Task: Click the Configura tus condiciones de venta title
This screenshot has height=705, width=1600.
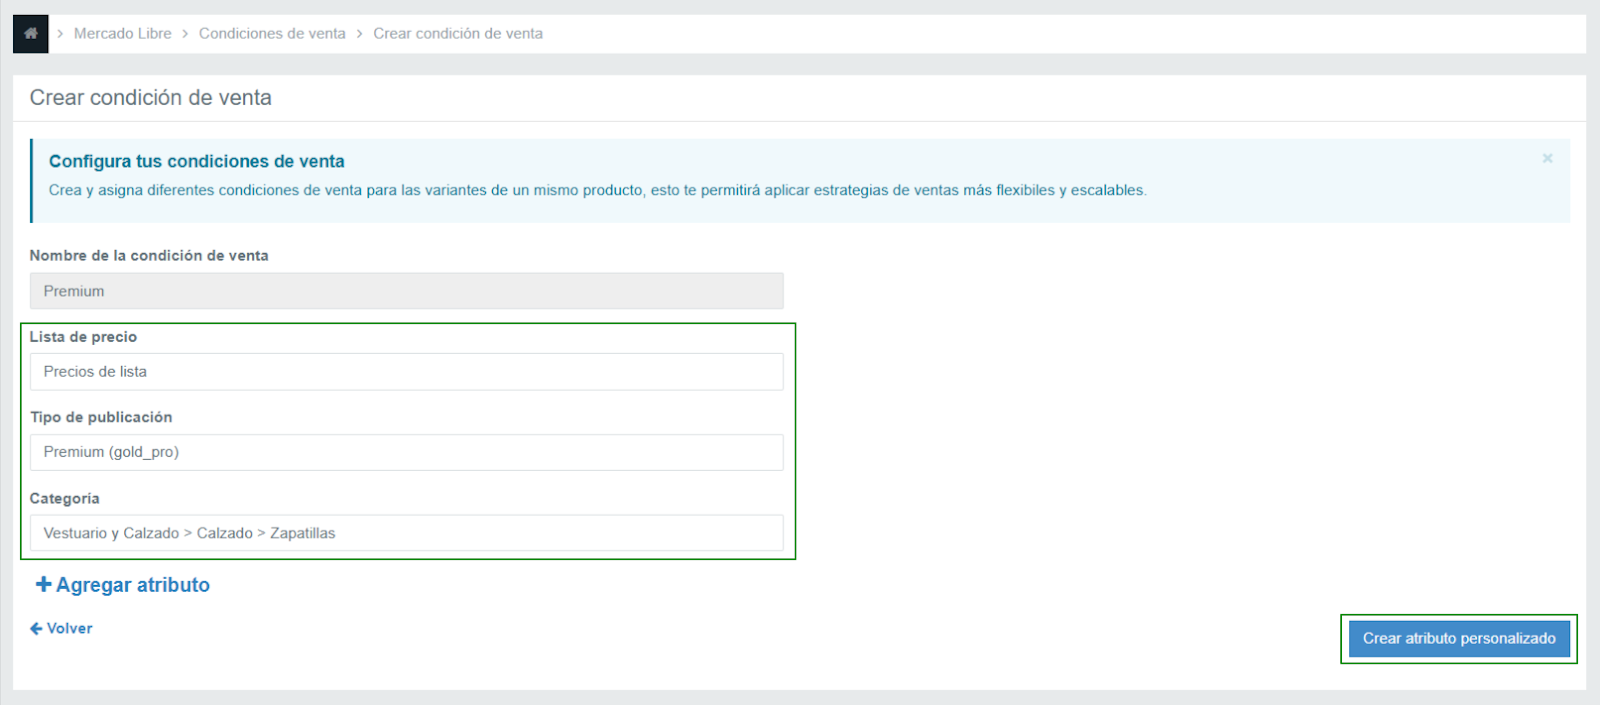Action: point(197,162)
